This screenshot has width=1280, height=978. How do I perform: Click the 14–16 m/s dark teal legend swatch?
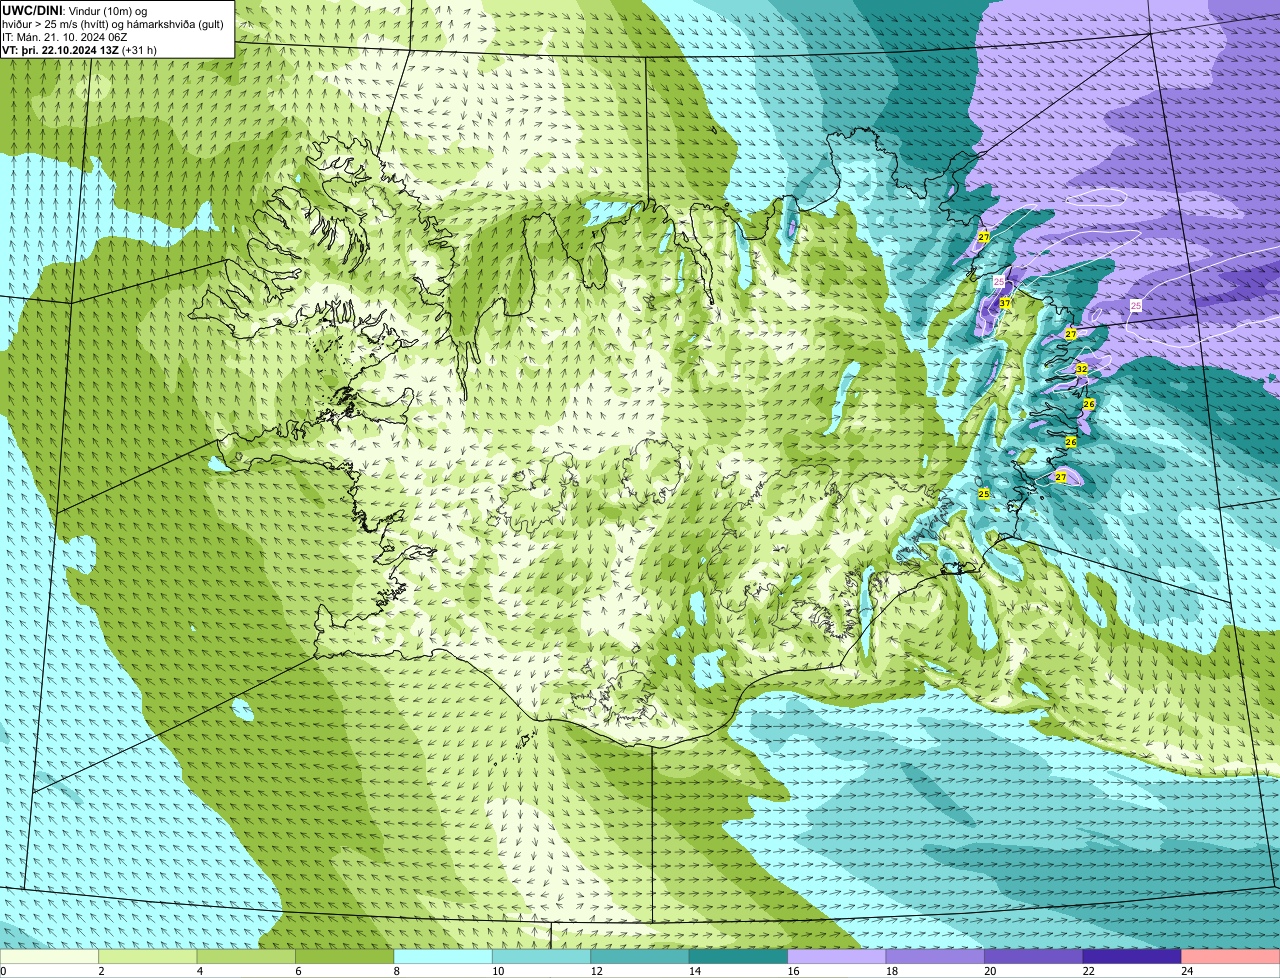739,956
